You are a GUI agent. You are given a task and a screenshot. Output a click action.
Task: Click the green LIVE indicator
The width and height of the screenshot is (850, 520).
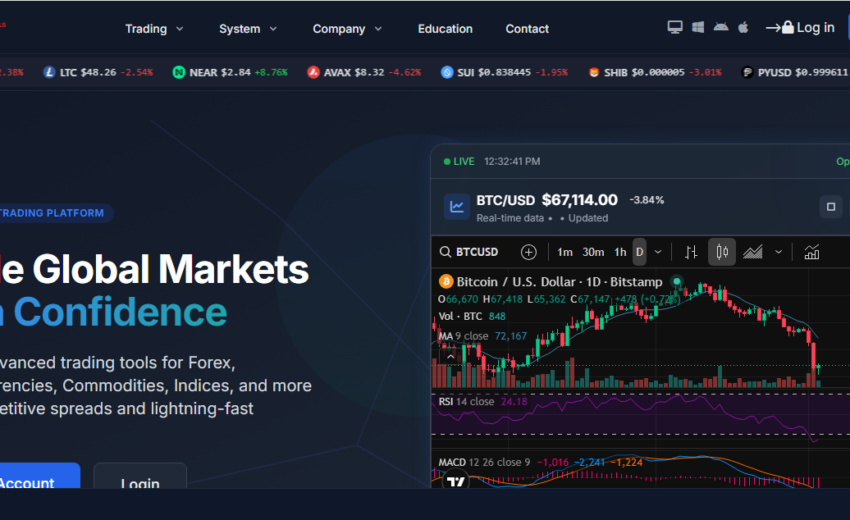point(459,162)
